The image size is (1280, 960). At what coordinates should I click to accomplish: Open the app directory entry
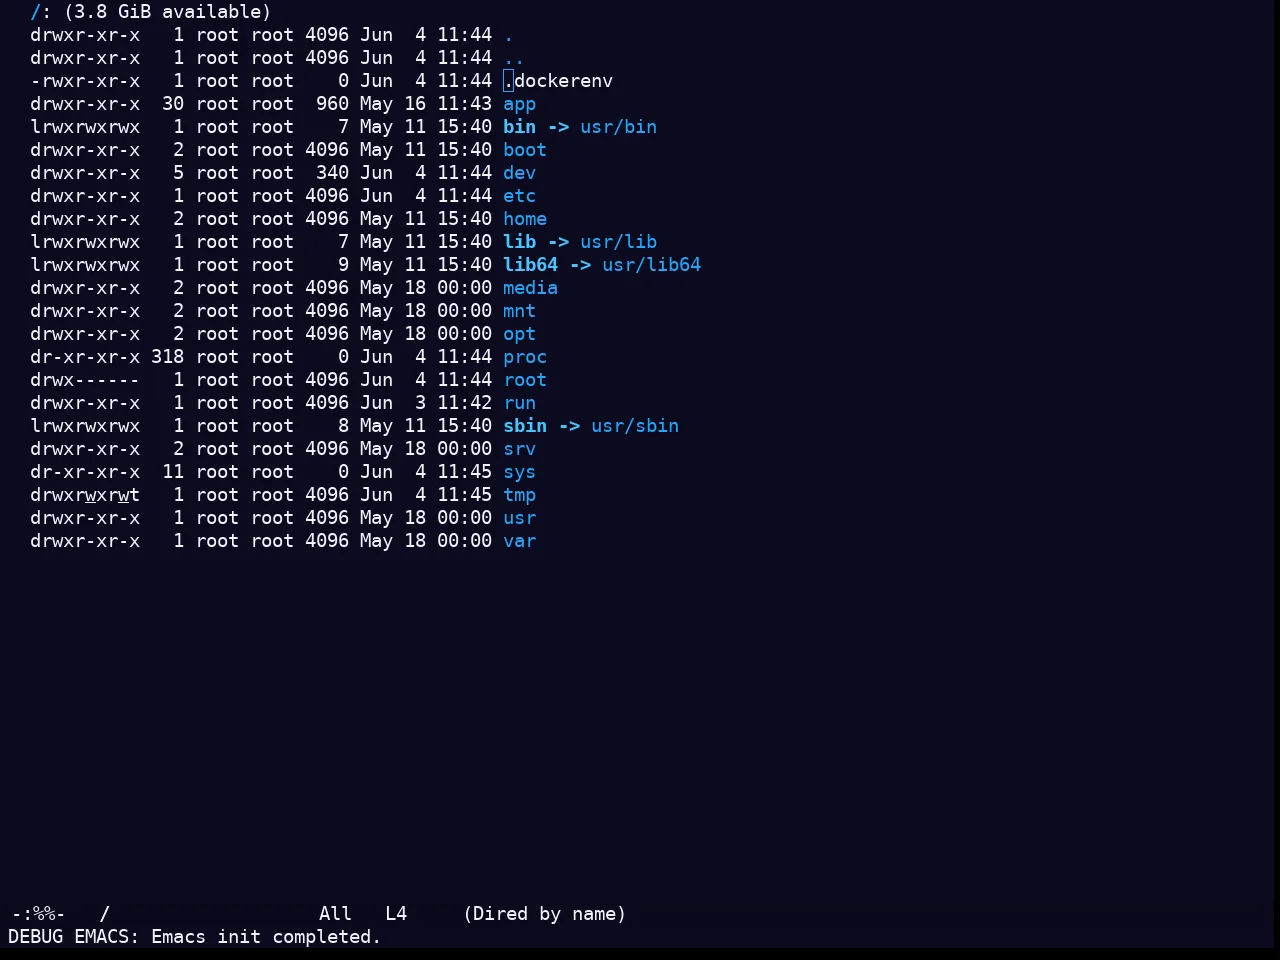519,104
